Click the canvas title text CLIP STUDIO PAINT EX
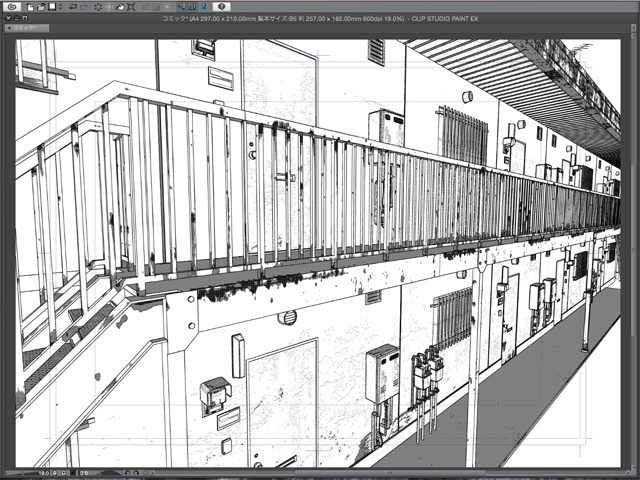 click(445, 19)
